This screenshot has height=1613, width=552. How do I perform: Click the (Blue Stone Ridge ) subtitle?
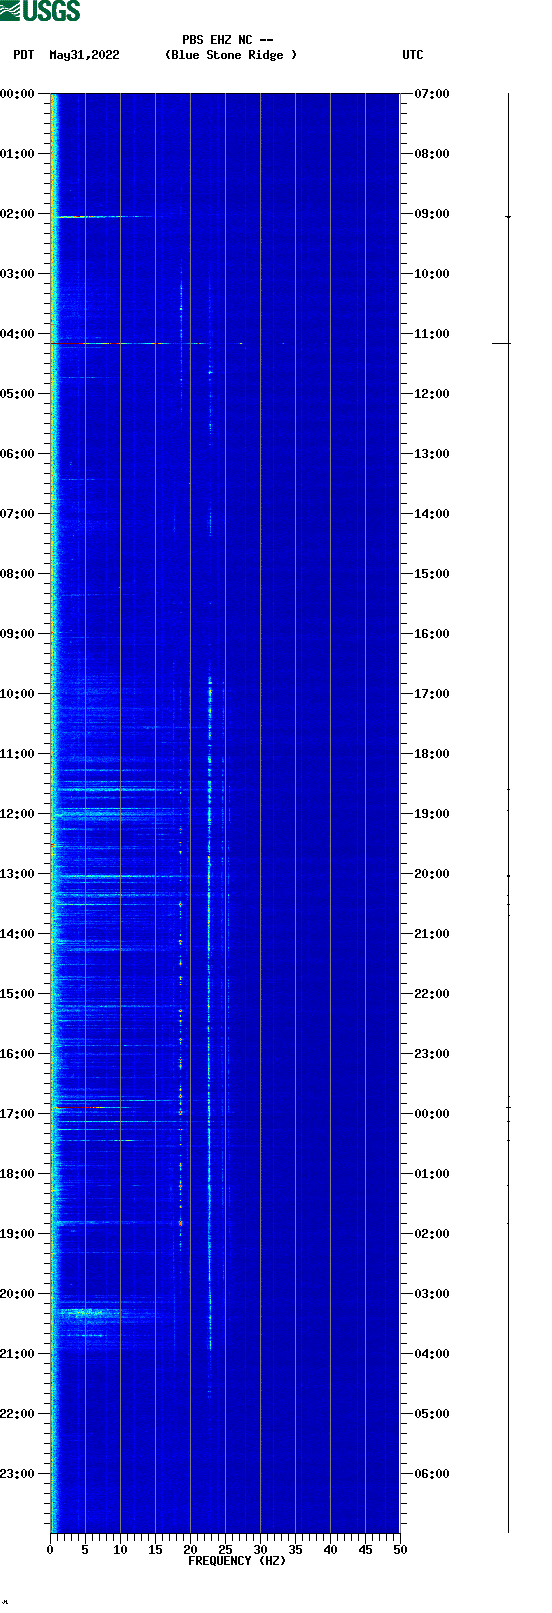point(231,55)
